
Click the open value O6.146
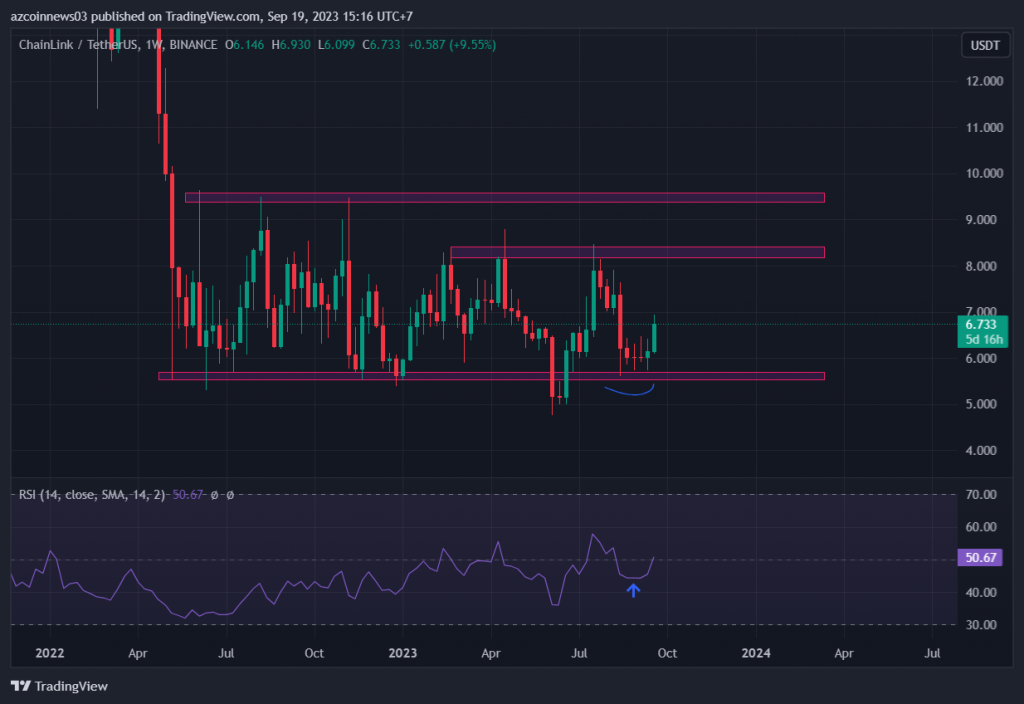click(244, 44)
